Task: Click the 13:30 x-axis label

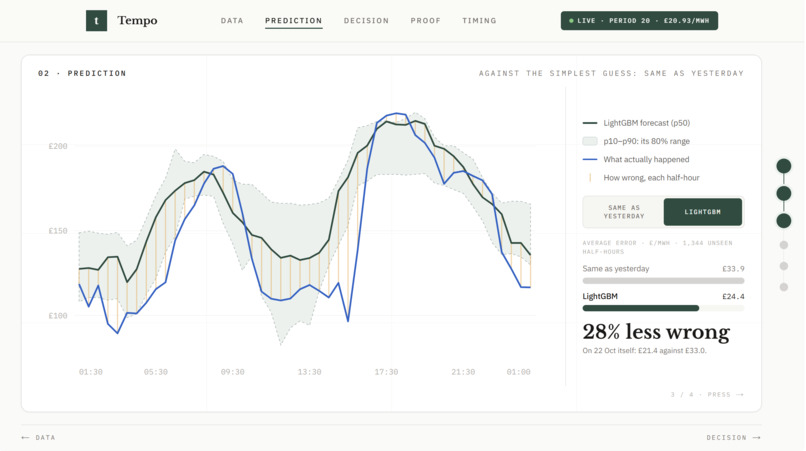Action: click(x=309, y=372)
